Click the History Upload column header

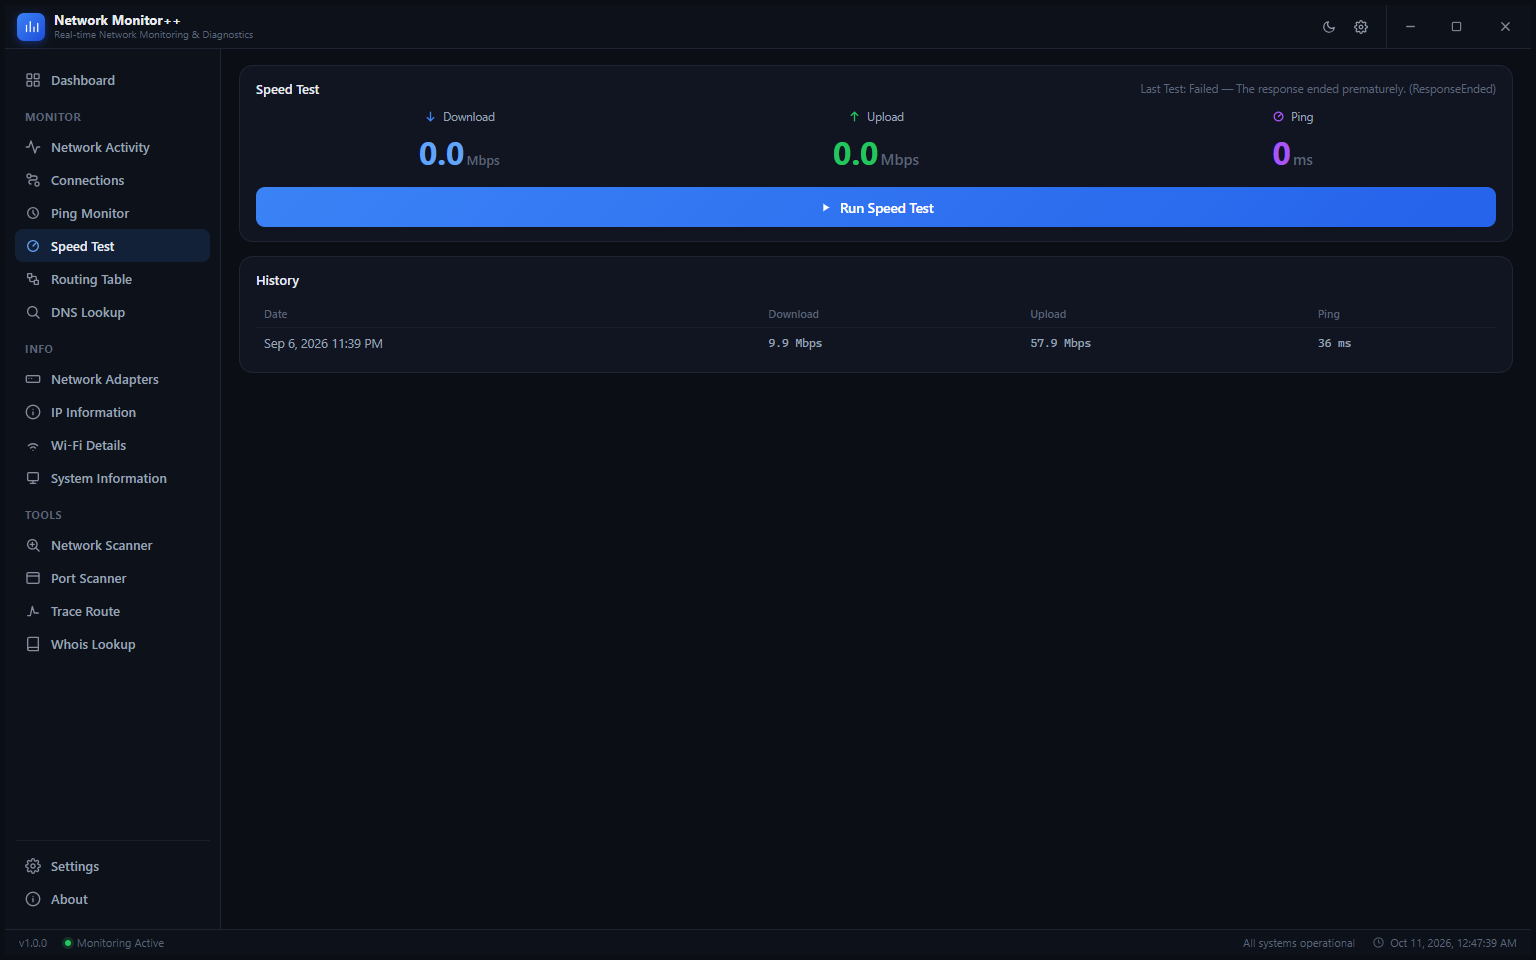[1048, 314]
